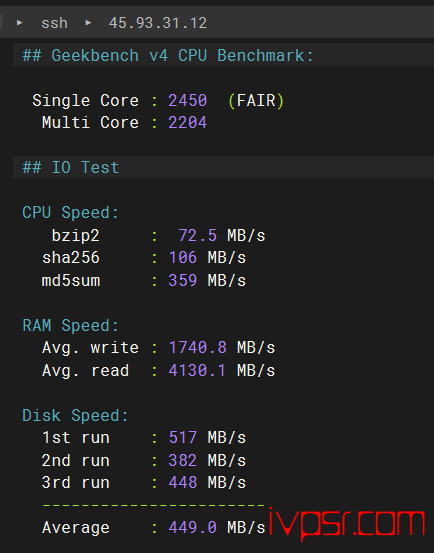Viewport: 434px width, 553px height.
Task: Click the Geekbench v4 CPU Benchmark heading
Action: point(168,55)
